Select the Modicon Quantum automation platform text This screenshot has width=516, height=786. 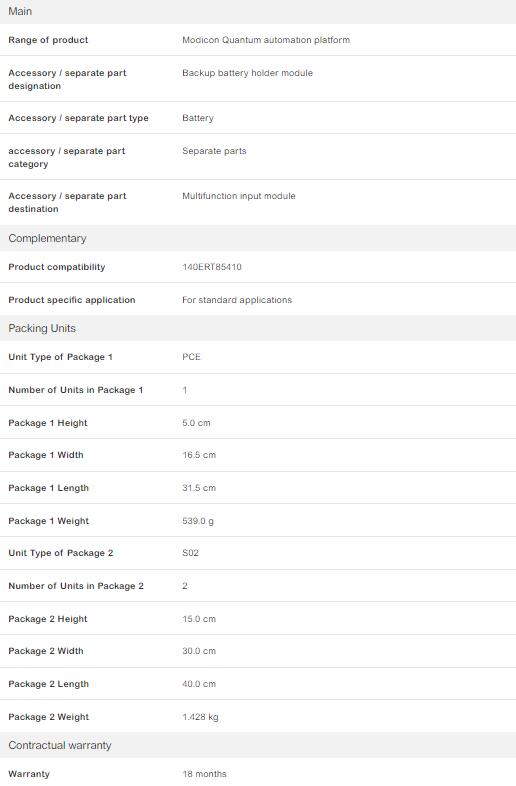click(x=266, y=40)
